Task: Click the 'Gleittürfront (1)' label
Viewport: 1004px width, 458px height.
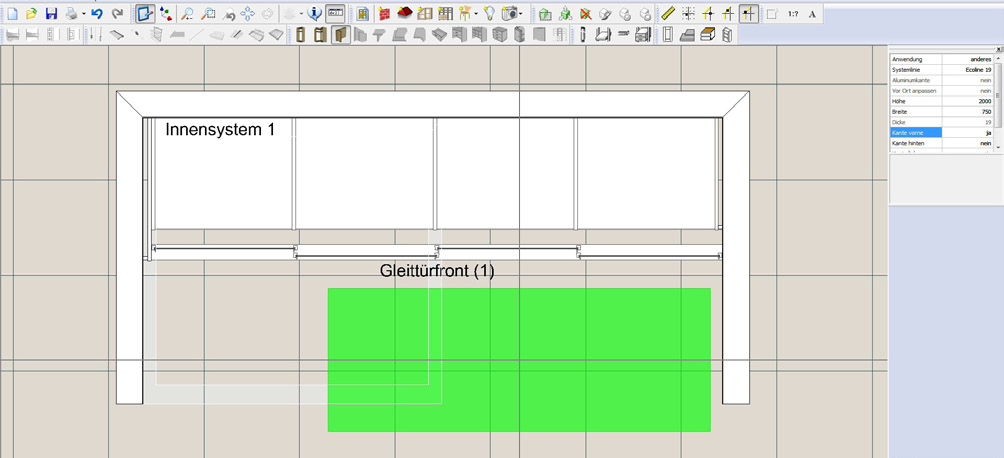Action: point(437,271)
